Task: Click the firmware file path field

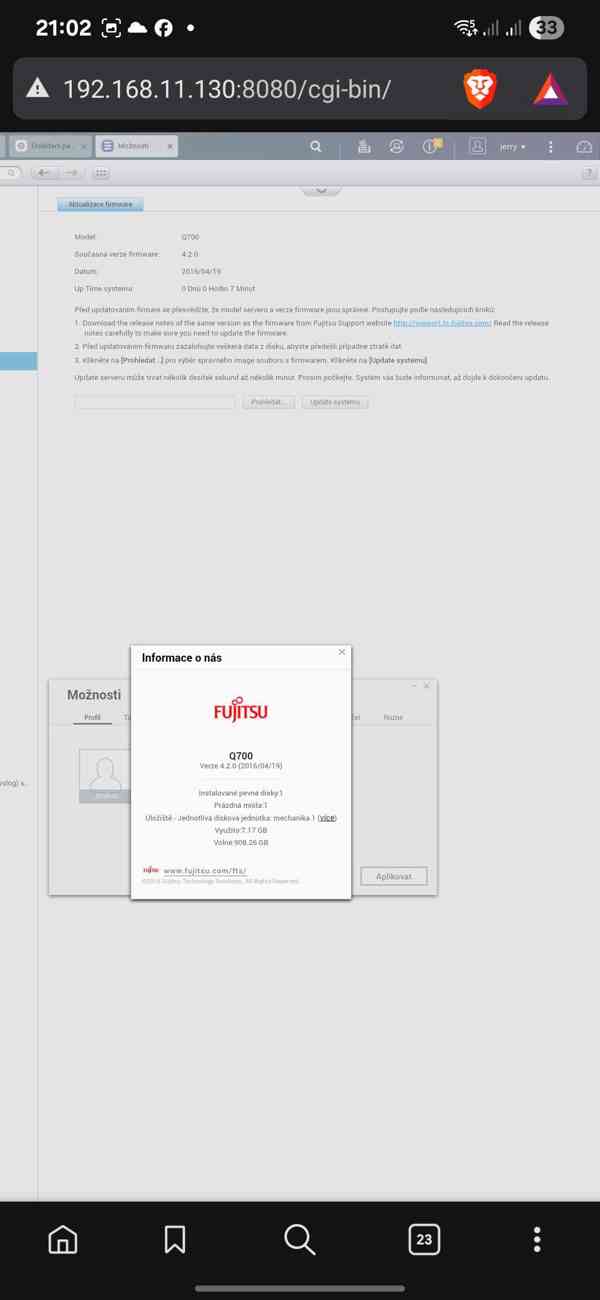Action: (155, 402)
